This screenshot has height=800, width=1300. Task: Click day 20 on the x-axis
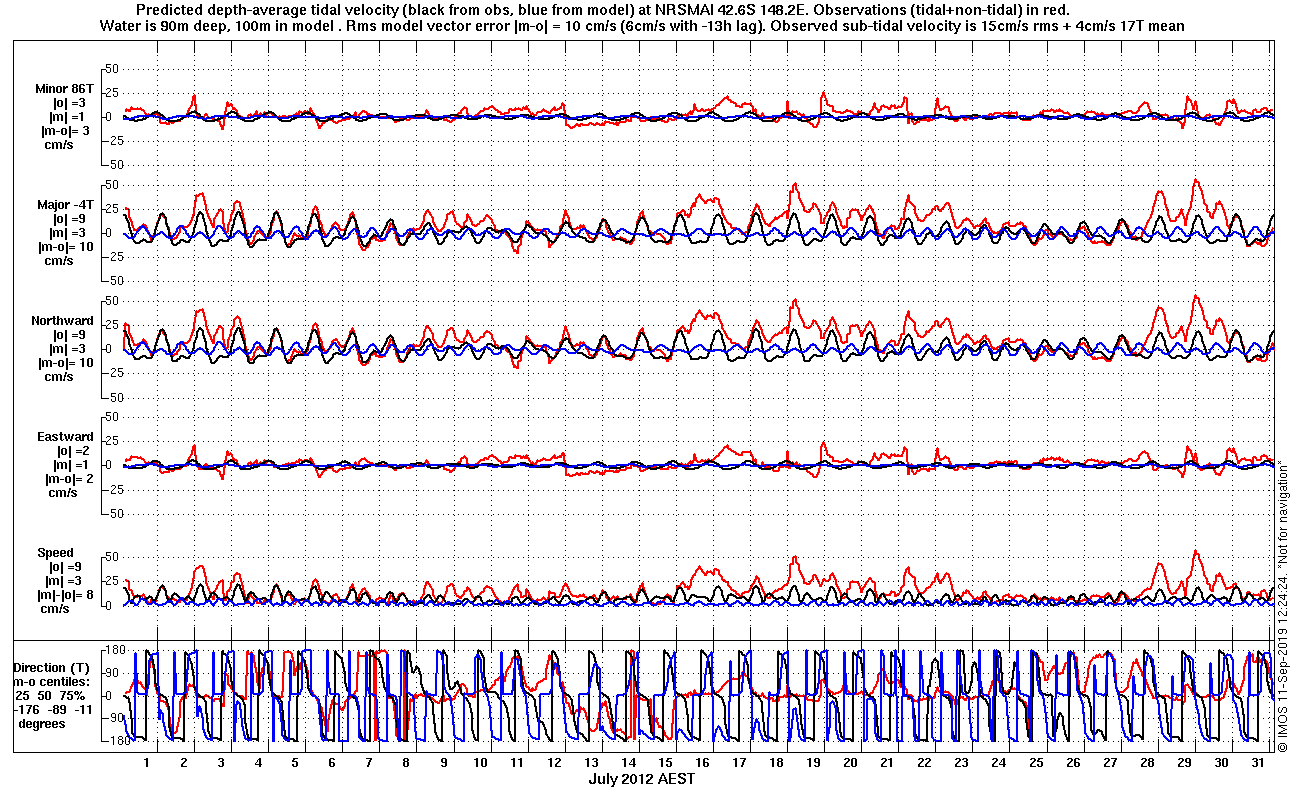[x=850, y=762]
